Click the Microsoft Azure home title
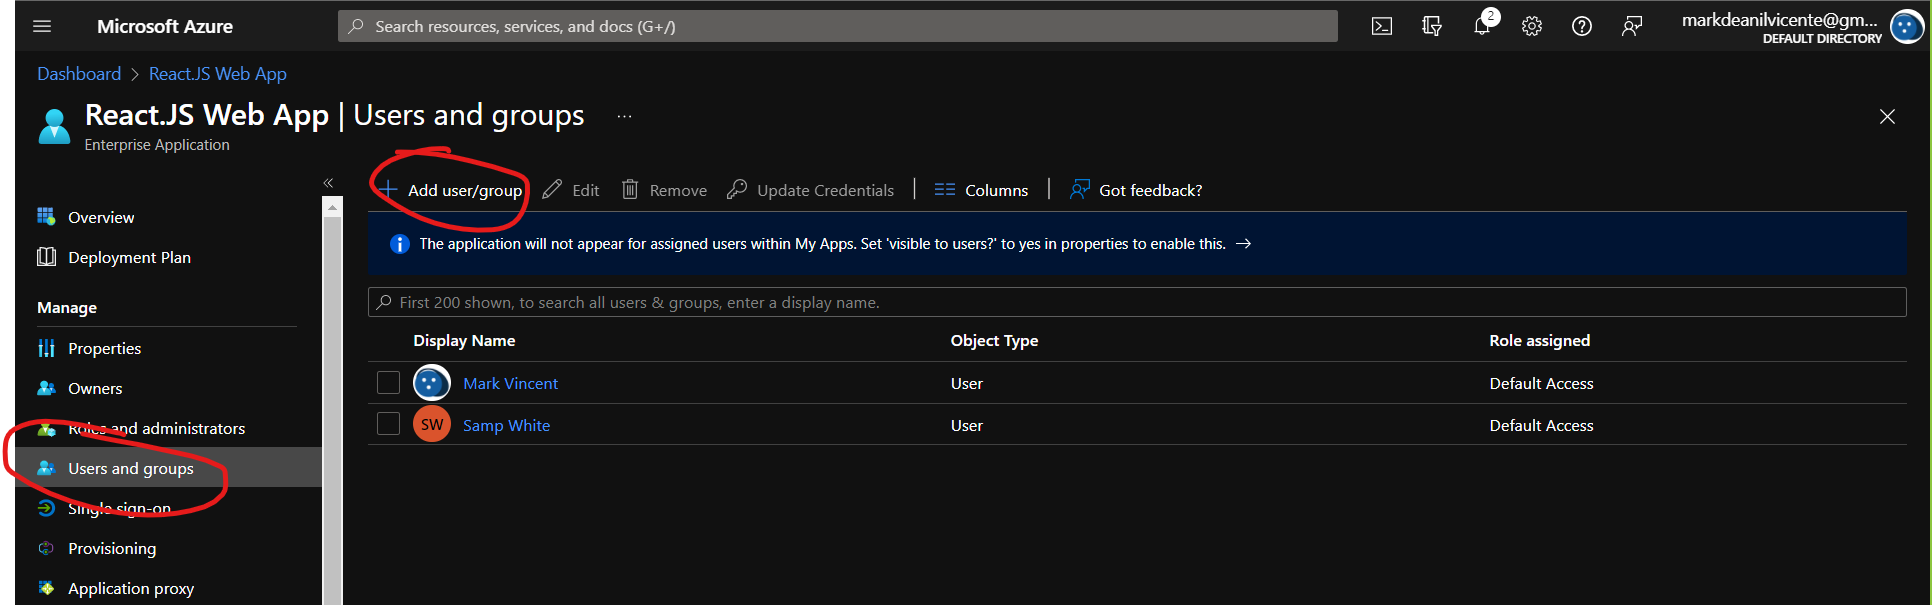Image resolution: width=1932 pixels, height=605 pixels. (x=165, y=27)
